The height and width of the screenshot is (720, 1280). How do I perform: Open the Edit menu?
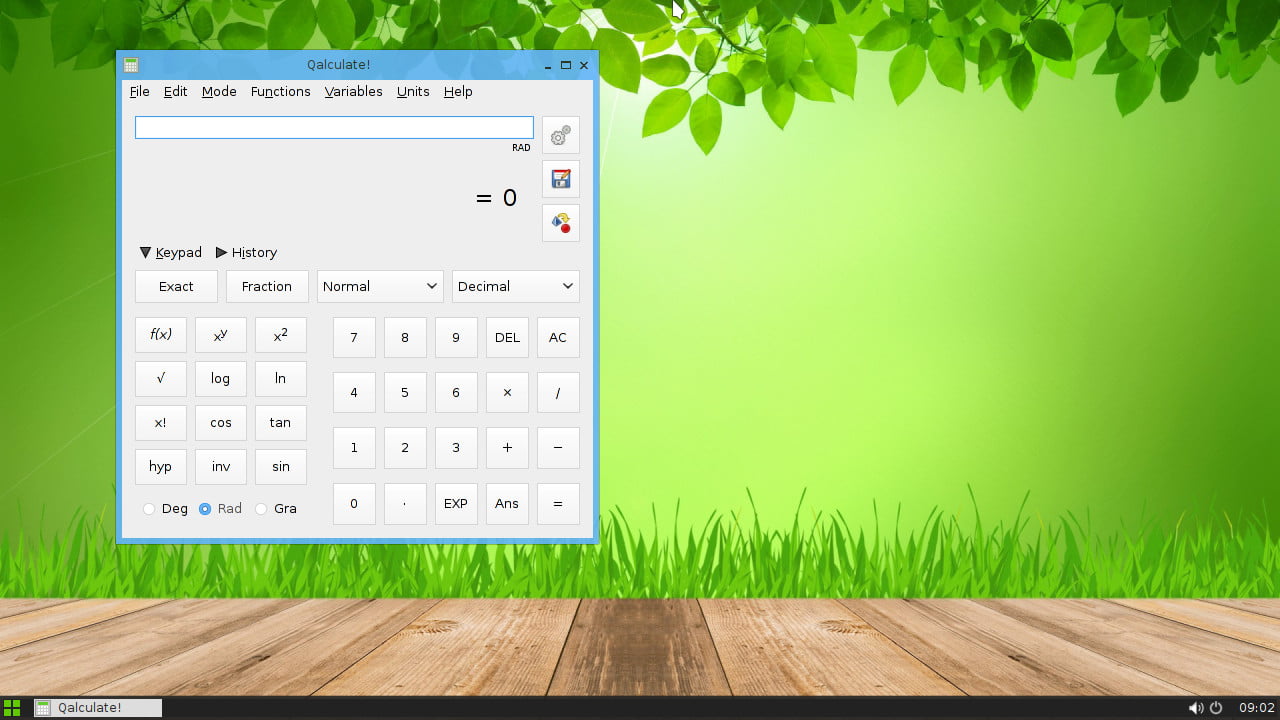[176, 91]
